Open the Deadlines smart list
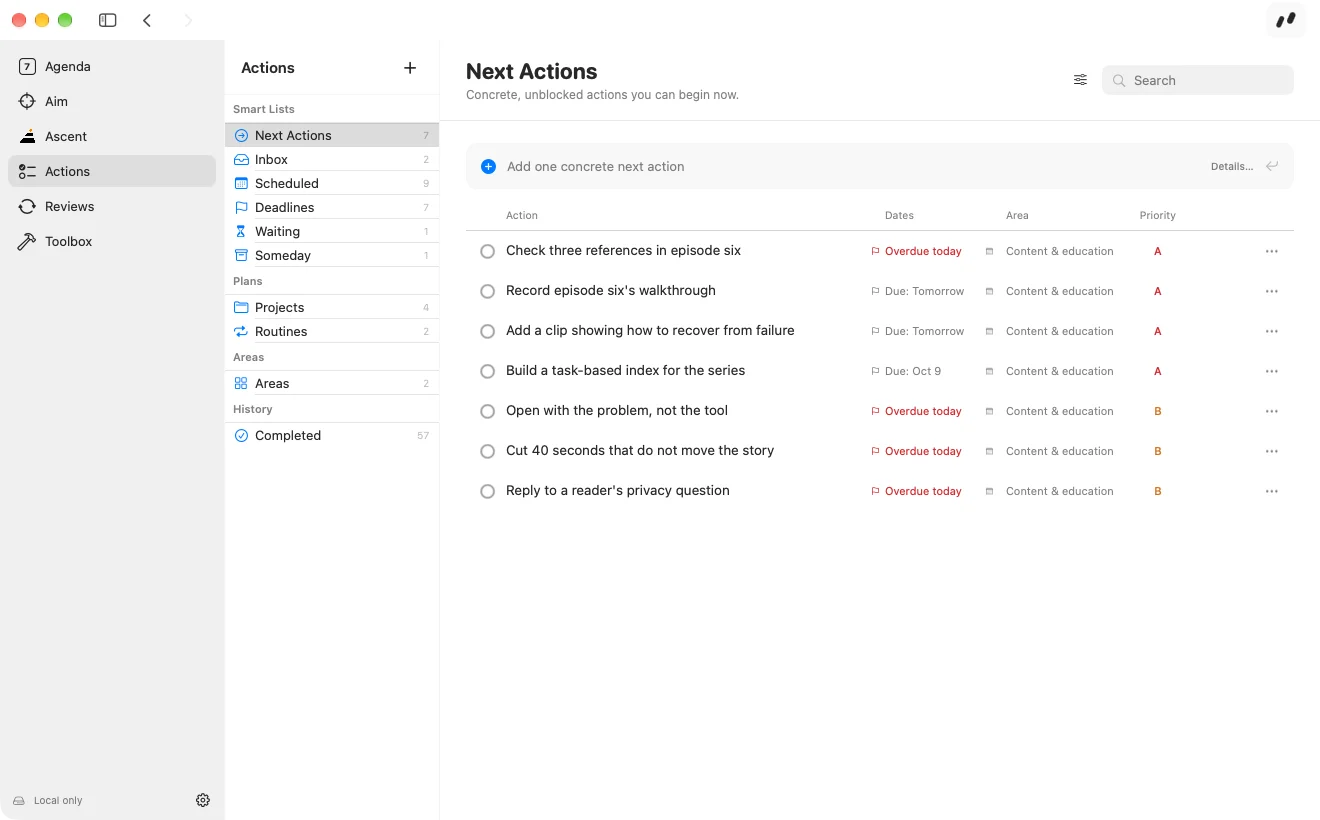This screenshot has width=1320, height=820. (x=332, y=207)
